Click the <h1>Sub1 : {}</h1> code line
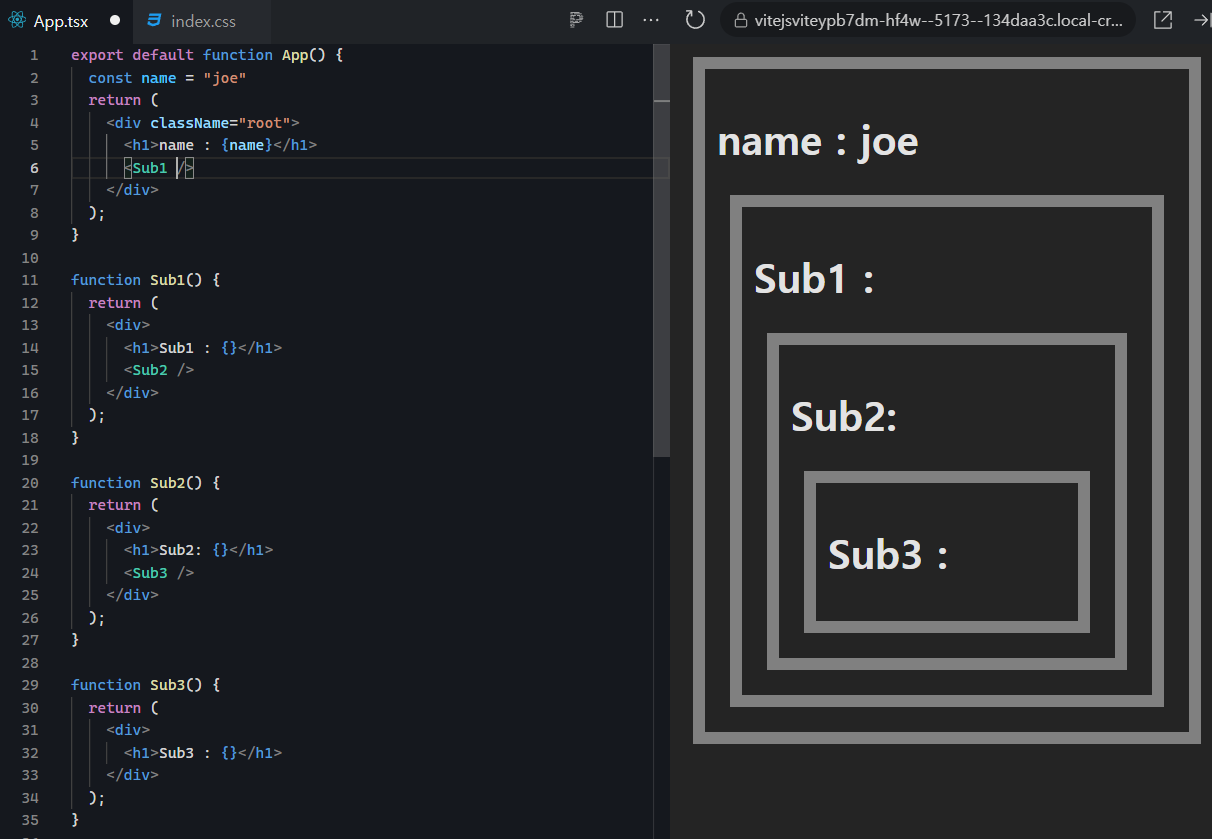 pos(202,348)
